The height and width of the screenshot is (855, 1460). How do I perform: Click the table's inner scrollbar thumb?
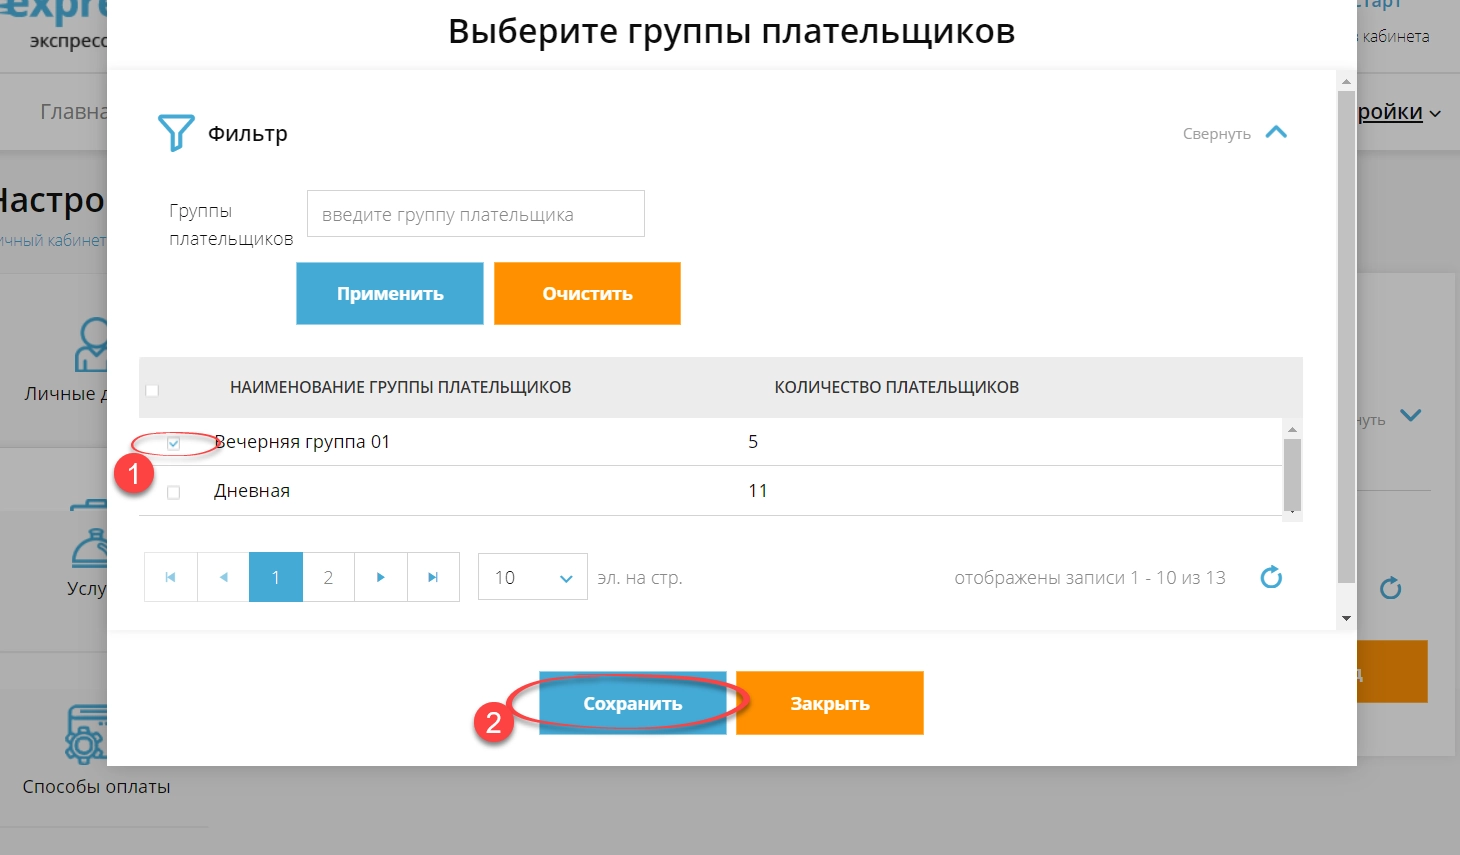click(1292, 474)
